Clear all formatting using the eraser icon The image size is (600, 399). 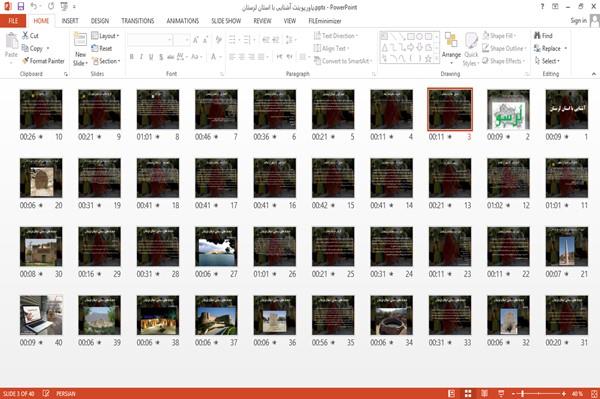[218, 40]
